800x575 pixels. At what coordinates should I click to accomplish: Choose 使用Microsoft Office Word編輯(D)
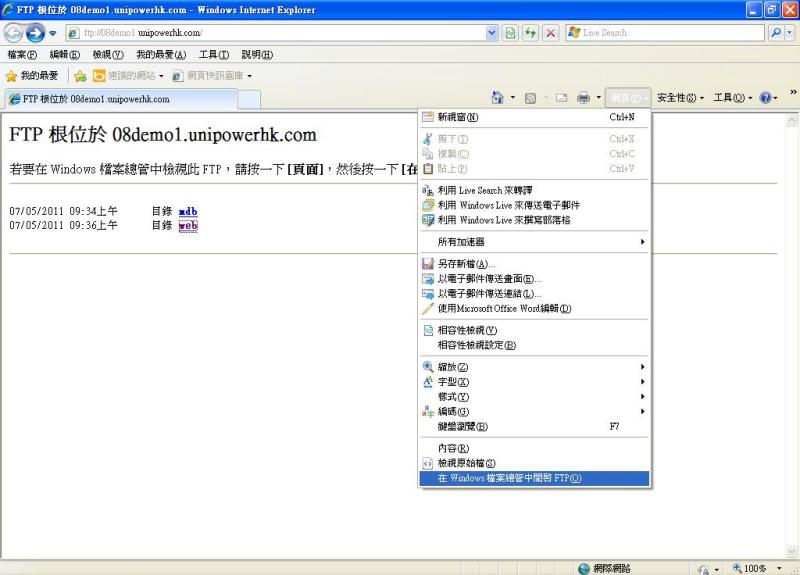pyautogui.click(x=534, y=308)
